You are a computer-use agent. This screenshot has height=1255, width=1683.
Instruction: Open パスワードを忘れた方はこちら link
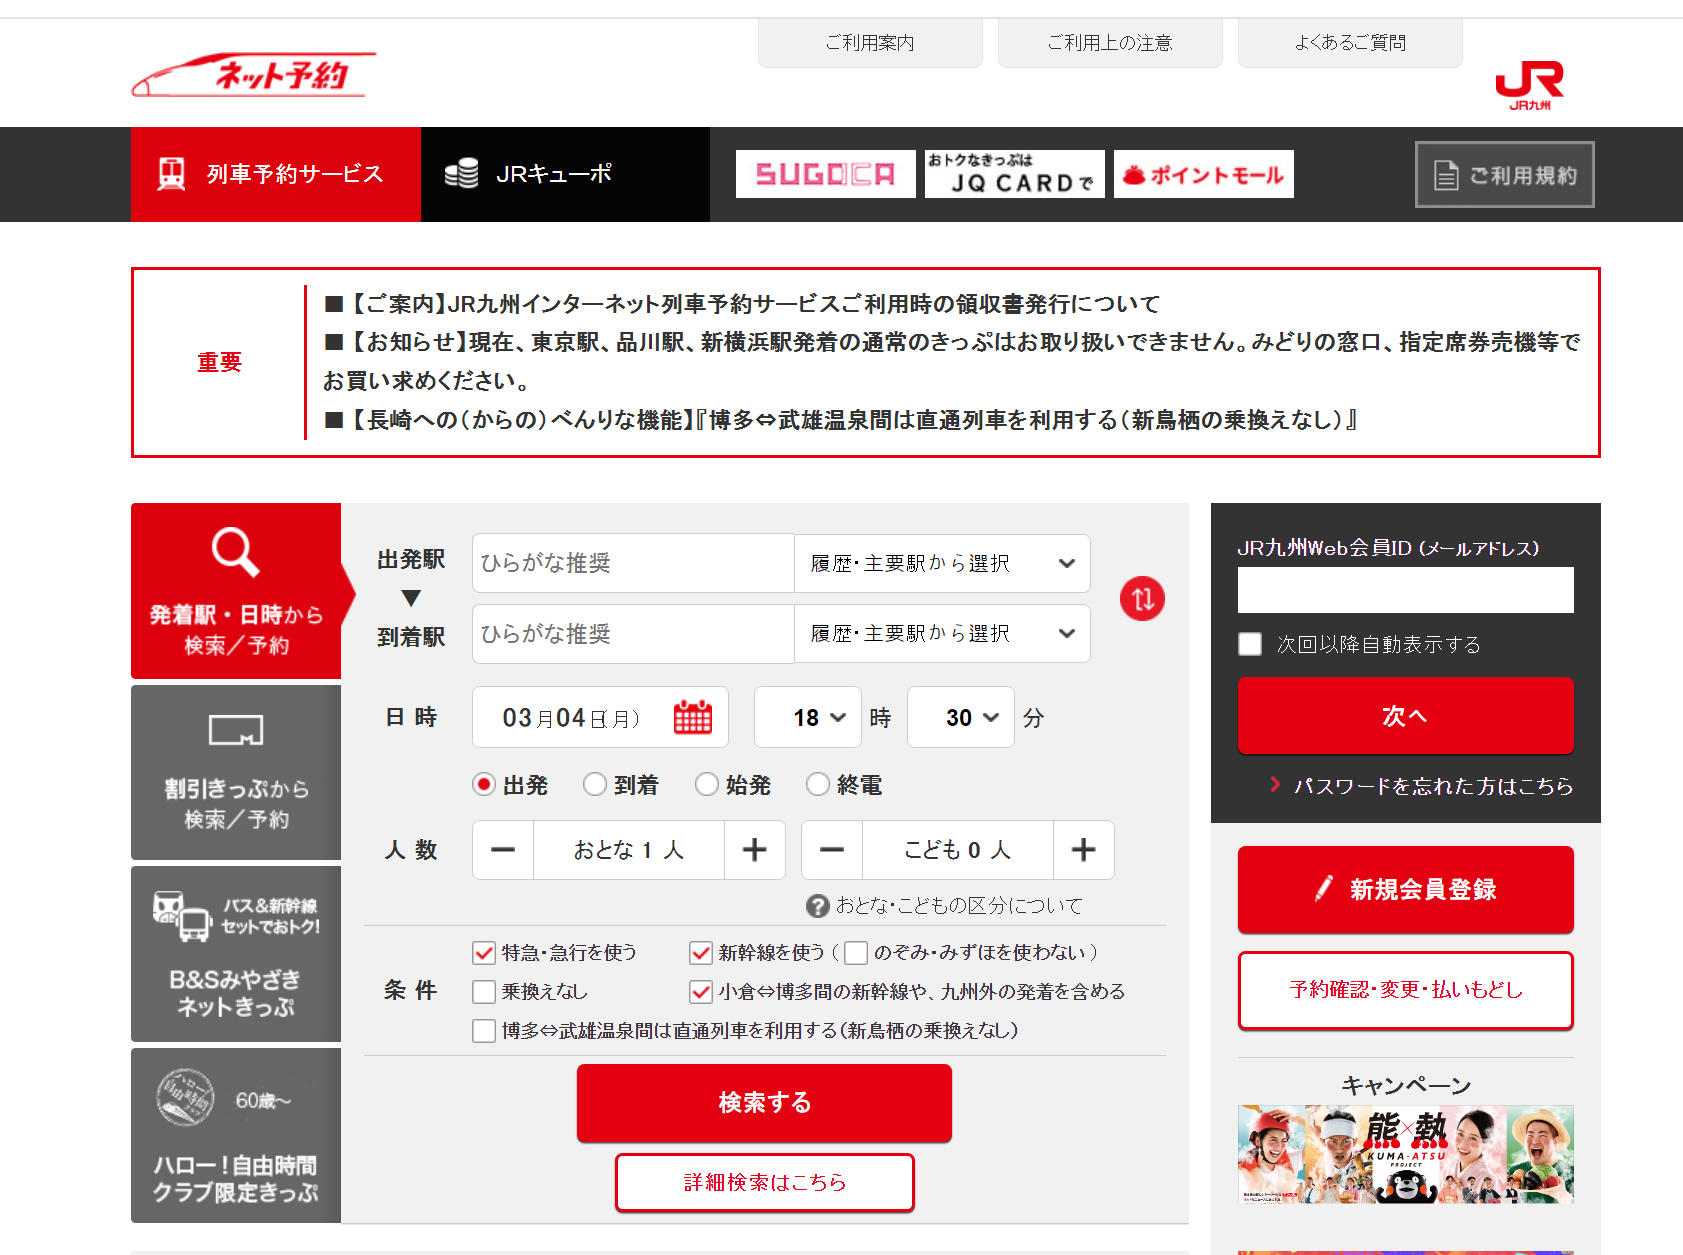1433,786
